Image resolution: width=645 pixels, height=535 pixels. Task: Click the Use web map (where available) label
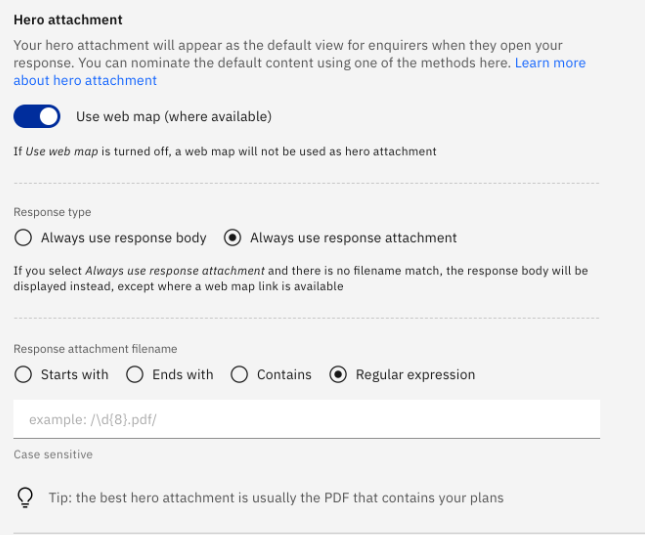click(x=174, y=117)
